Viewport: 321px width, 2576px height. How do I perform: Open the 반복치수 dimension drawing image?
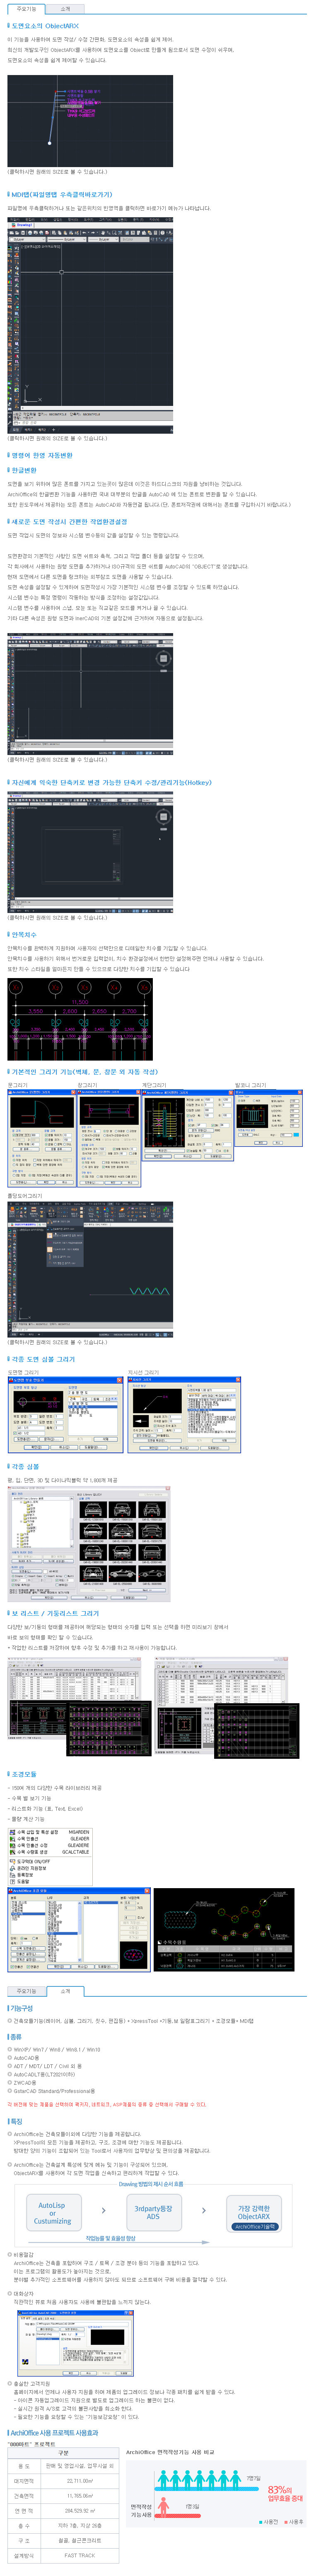[80, 1020]
